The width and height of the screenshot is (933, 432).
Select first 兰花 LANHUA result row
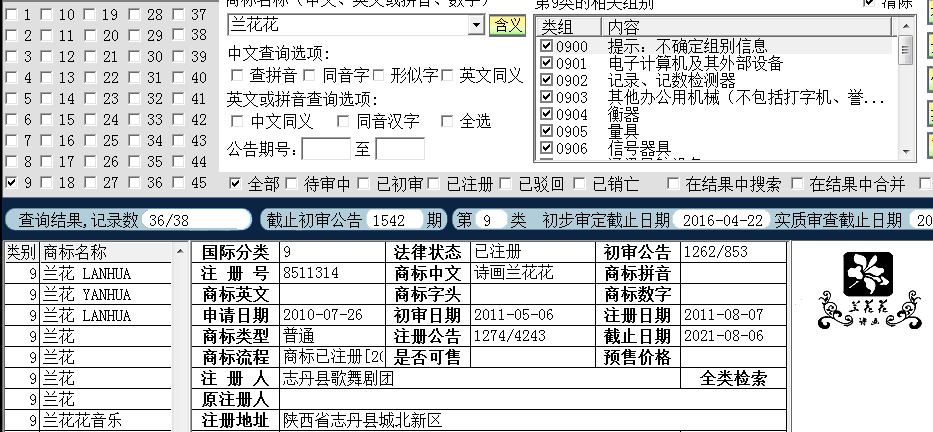click(x=88, y=274)
